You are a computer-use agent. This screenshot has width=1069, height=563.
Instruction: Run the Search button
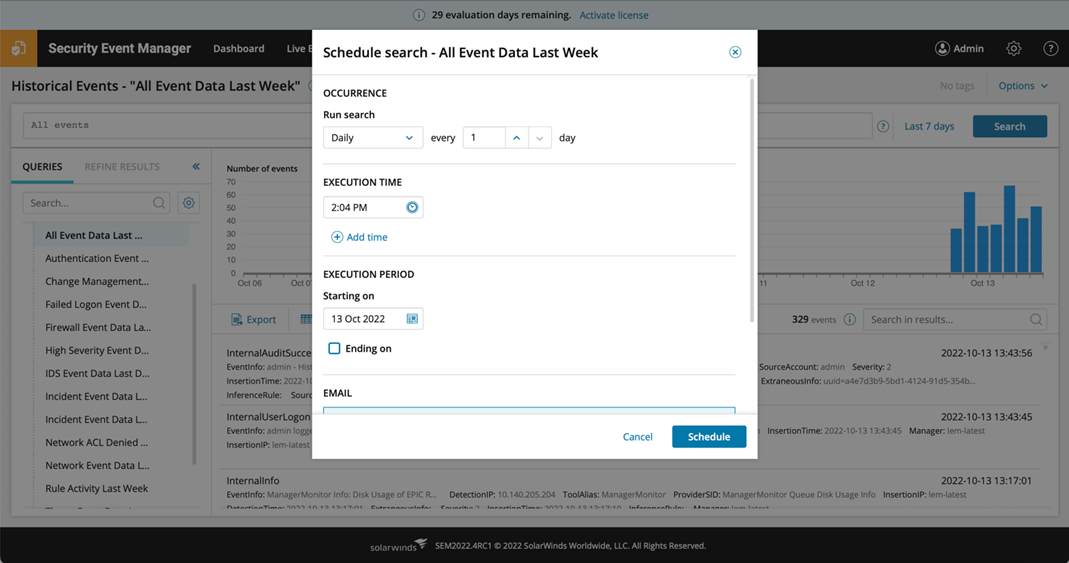pos(1010,126)
